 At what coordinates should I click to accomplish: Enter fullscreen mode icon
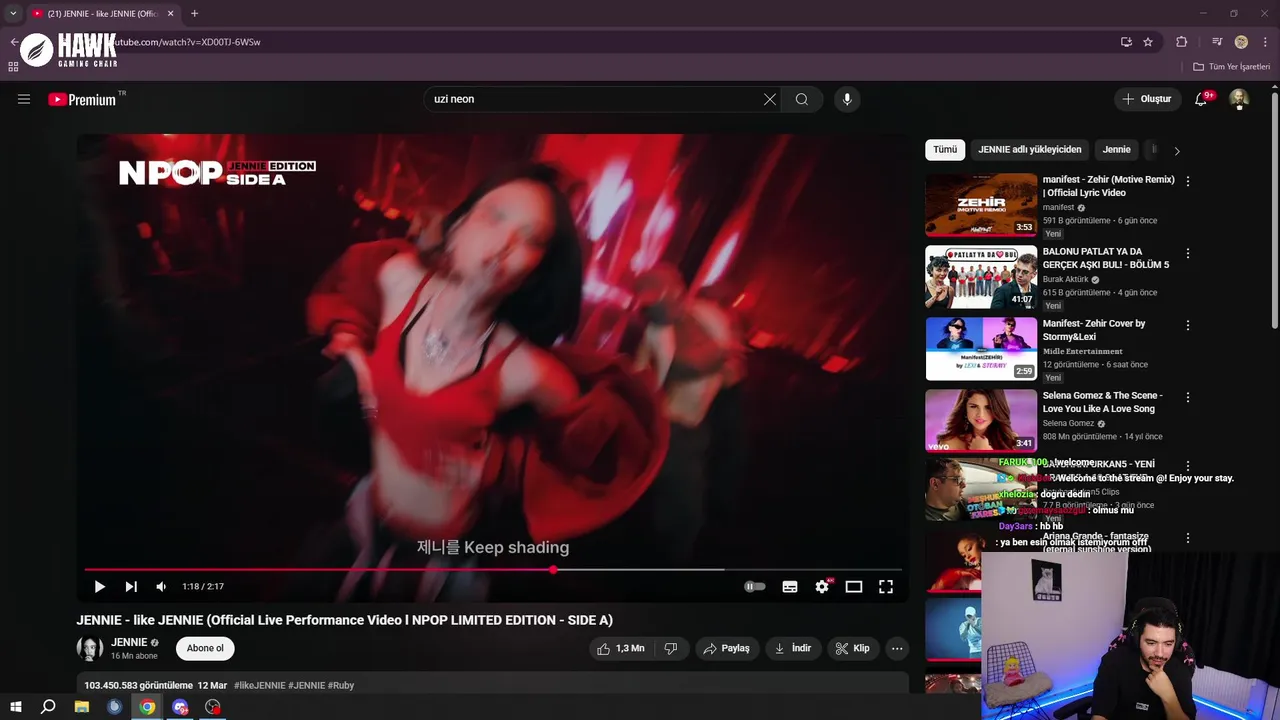click(x=886, y=587)
